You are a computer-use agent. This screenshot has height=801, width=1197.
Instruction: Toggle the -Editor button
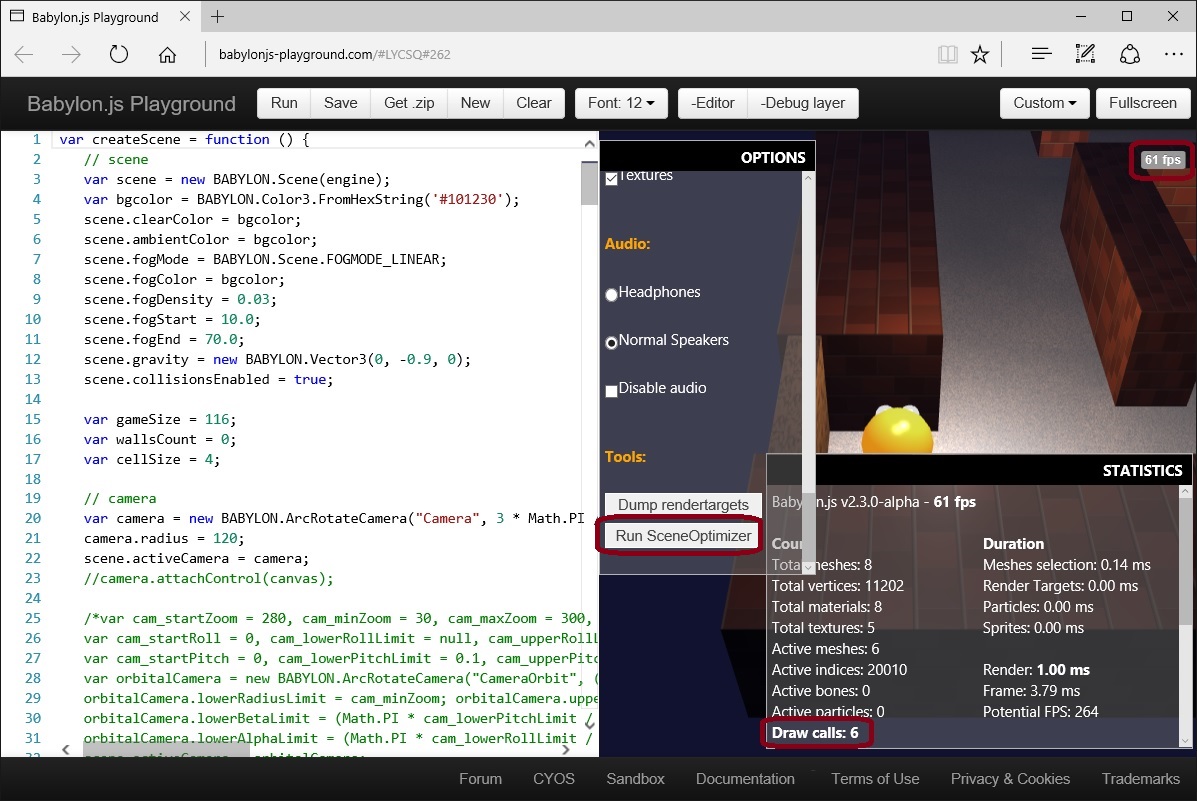[x=713, y=103]
